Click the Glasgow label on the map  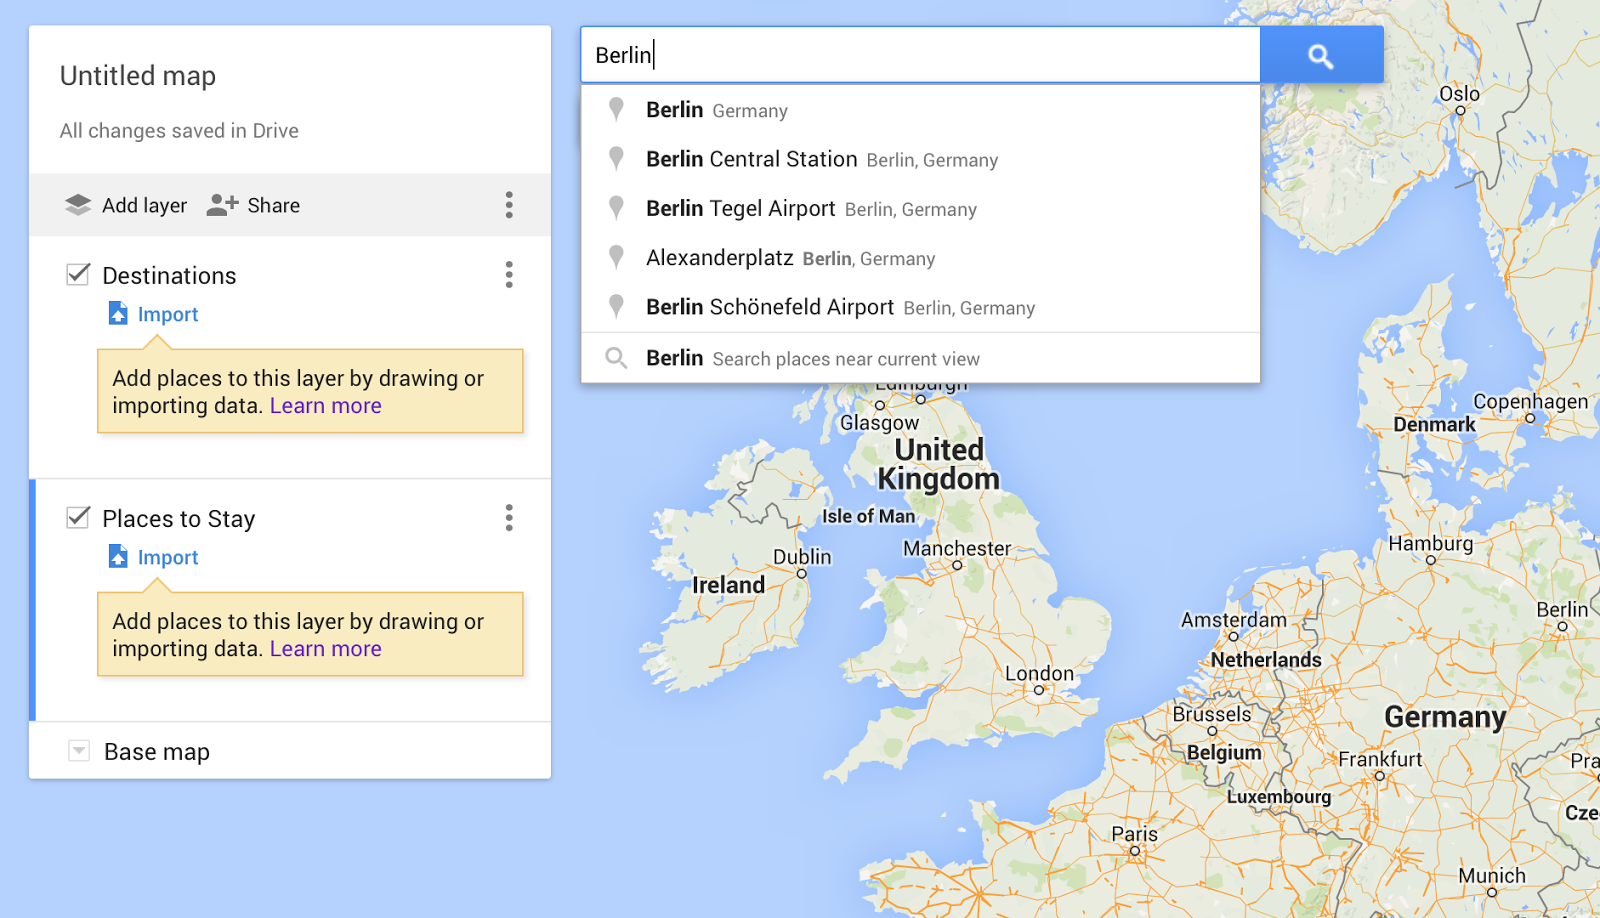tap(880, 423)
